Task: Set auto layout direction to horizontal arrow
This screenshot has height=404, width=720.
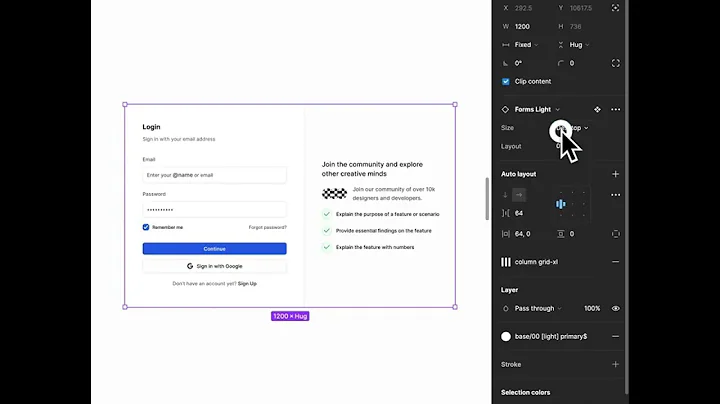Action: (519, 195)
